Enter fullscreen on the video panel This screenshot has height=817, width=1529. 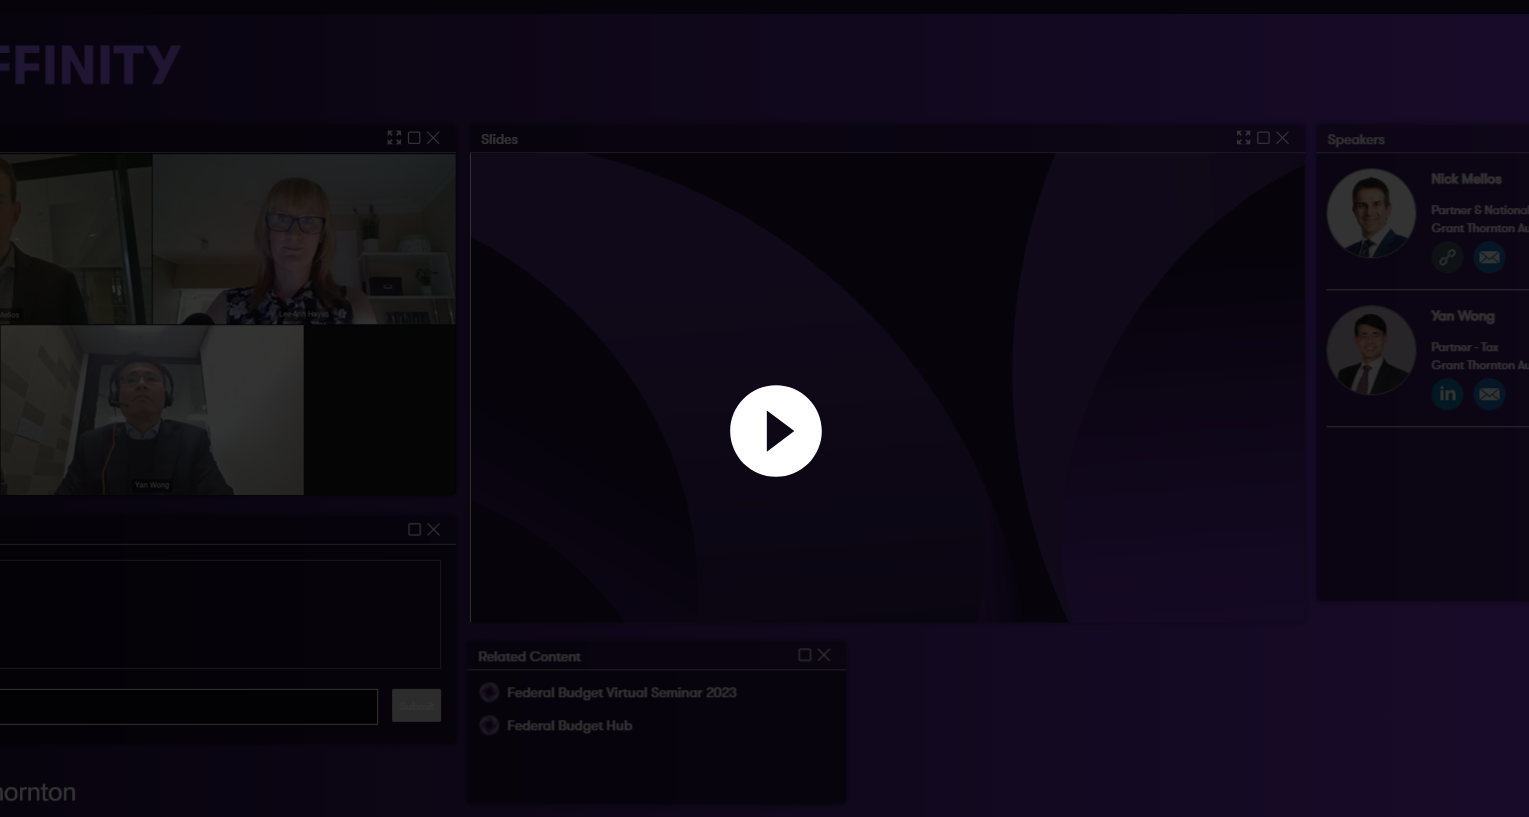point(394,138)
